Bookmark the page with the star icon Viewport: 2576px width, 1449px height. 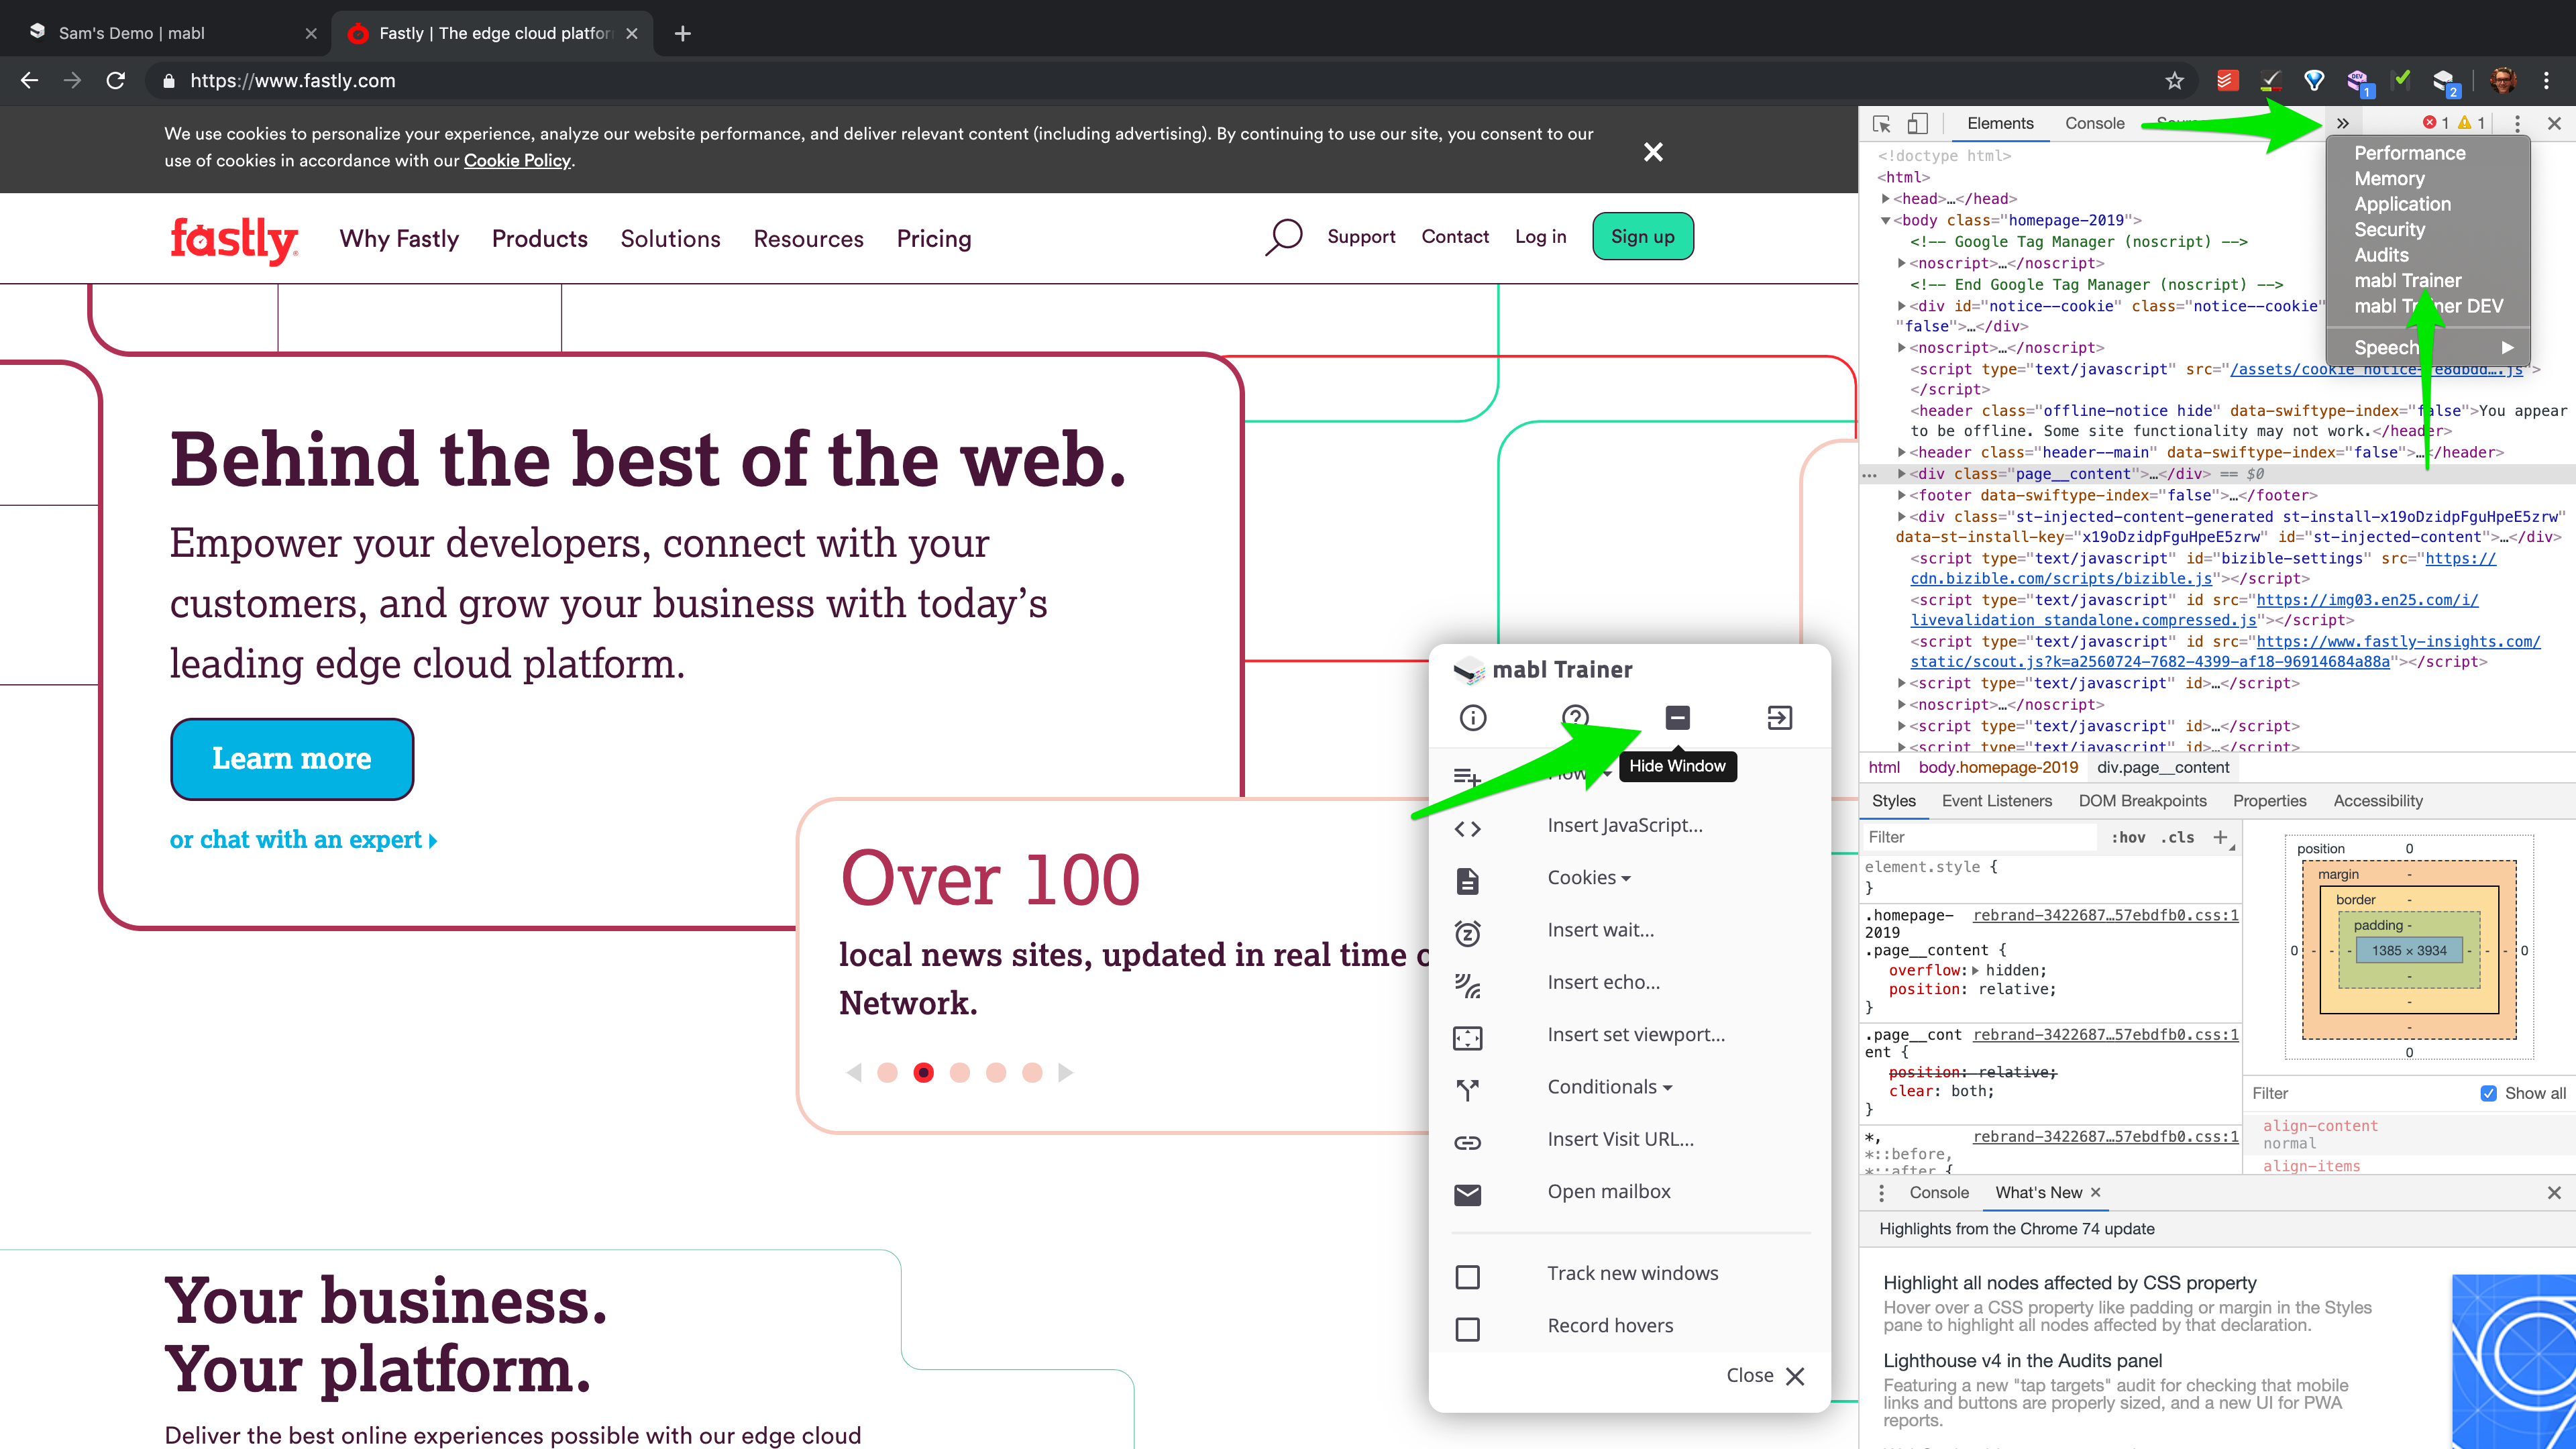tap(2175, 81)
